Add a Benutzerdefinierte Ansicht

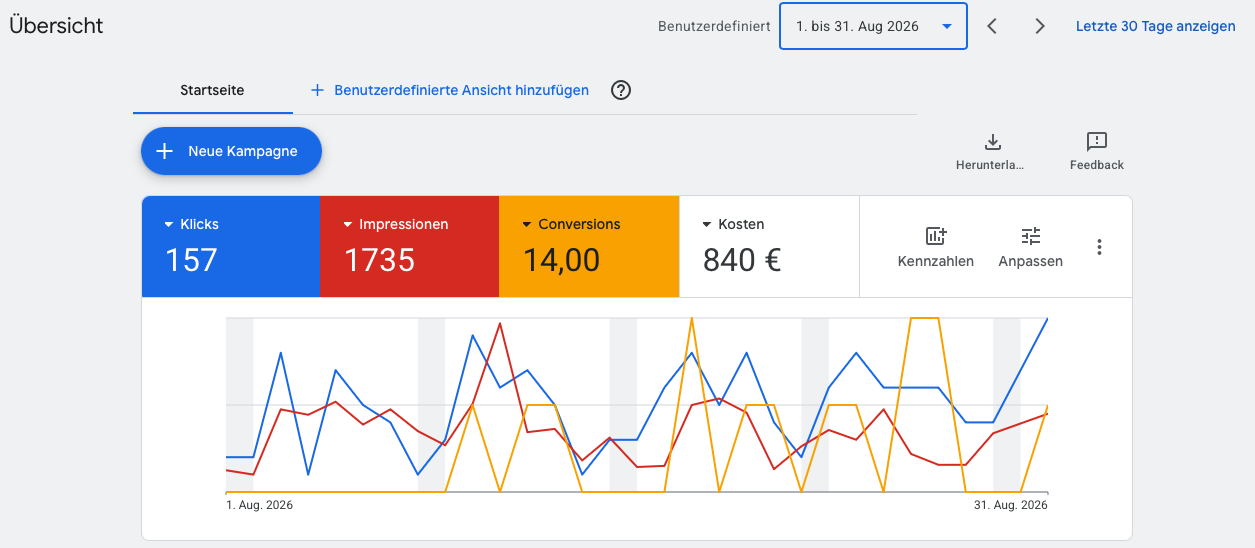(449, 90)
